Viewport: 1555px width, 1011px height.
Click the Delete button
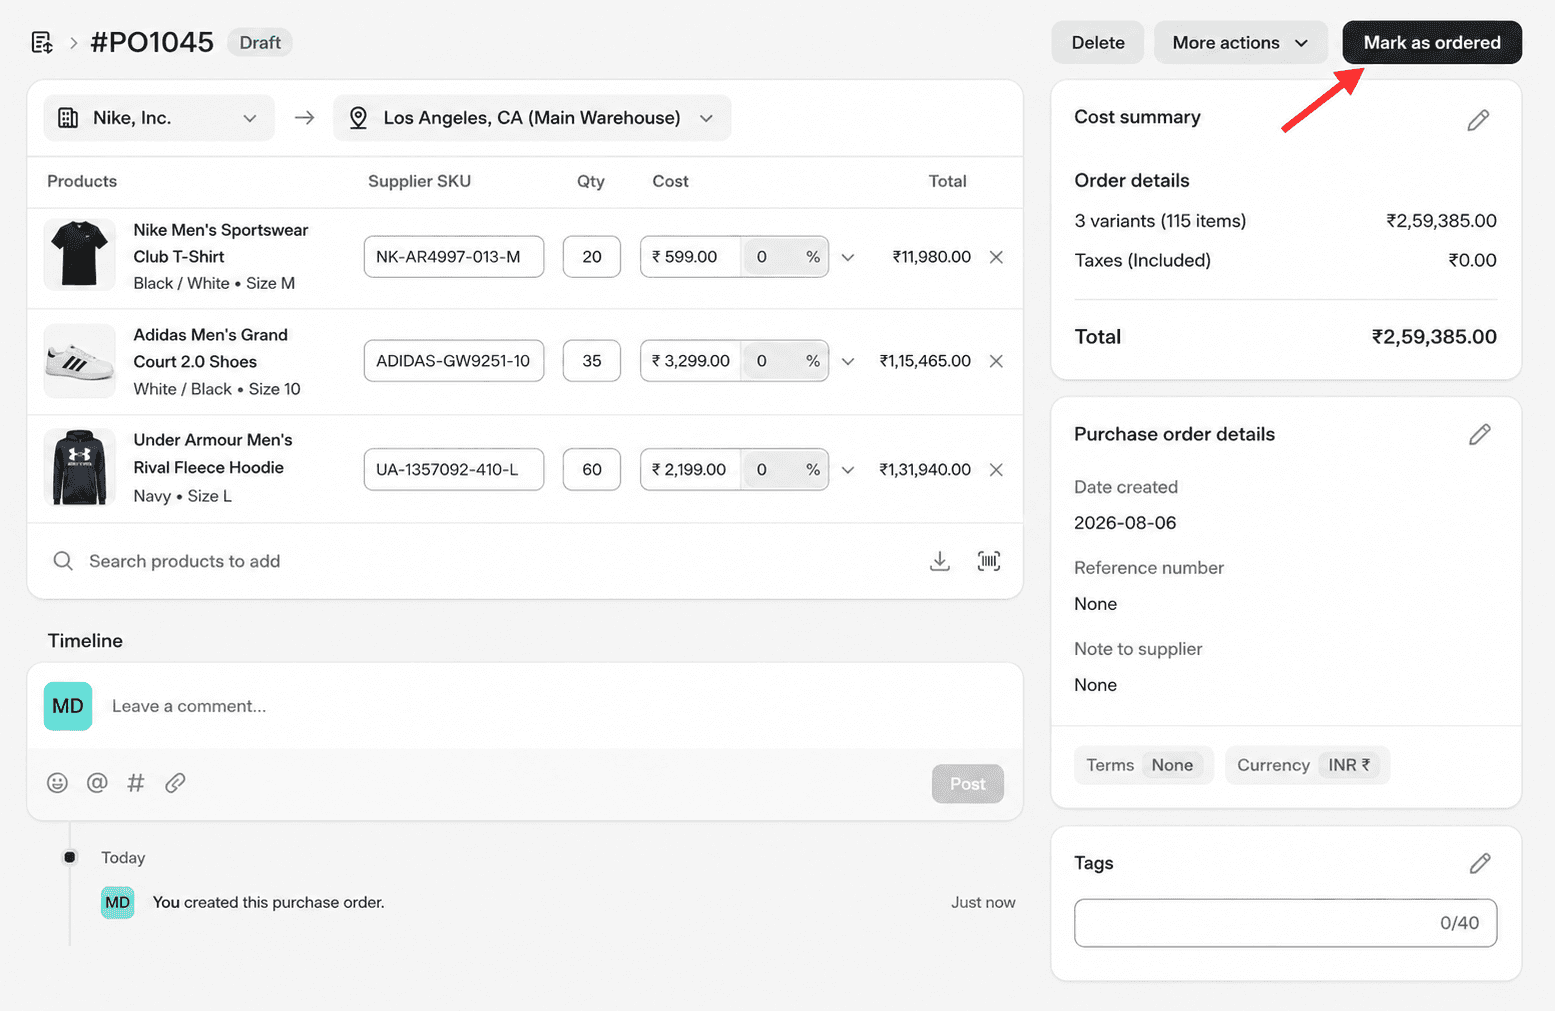pyautogui.click(x=1098, y=42)
